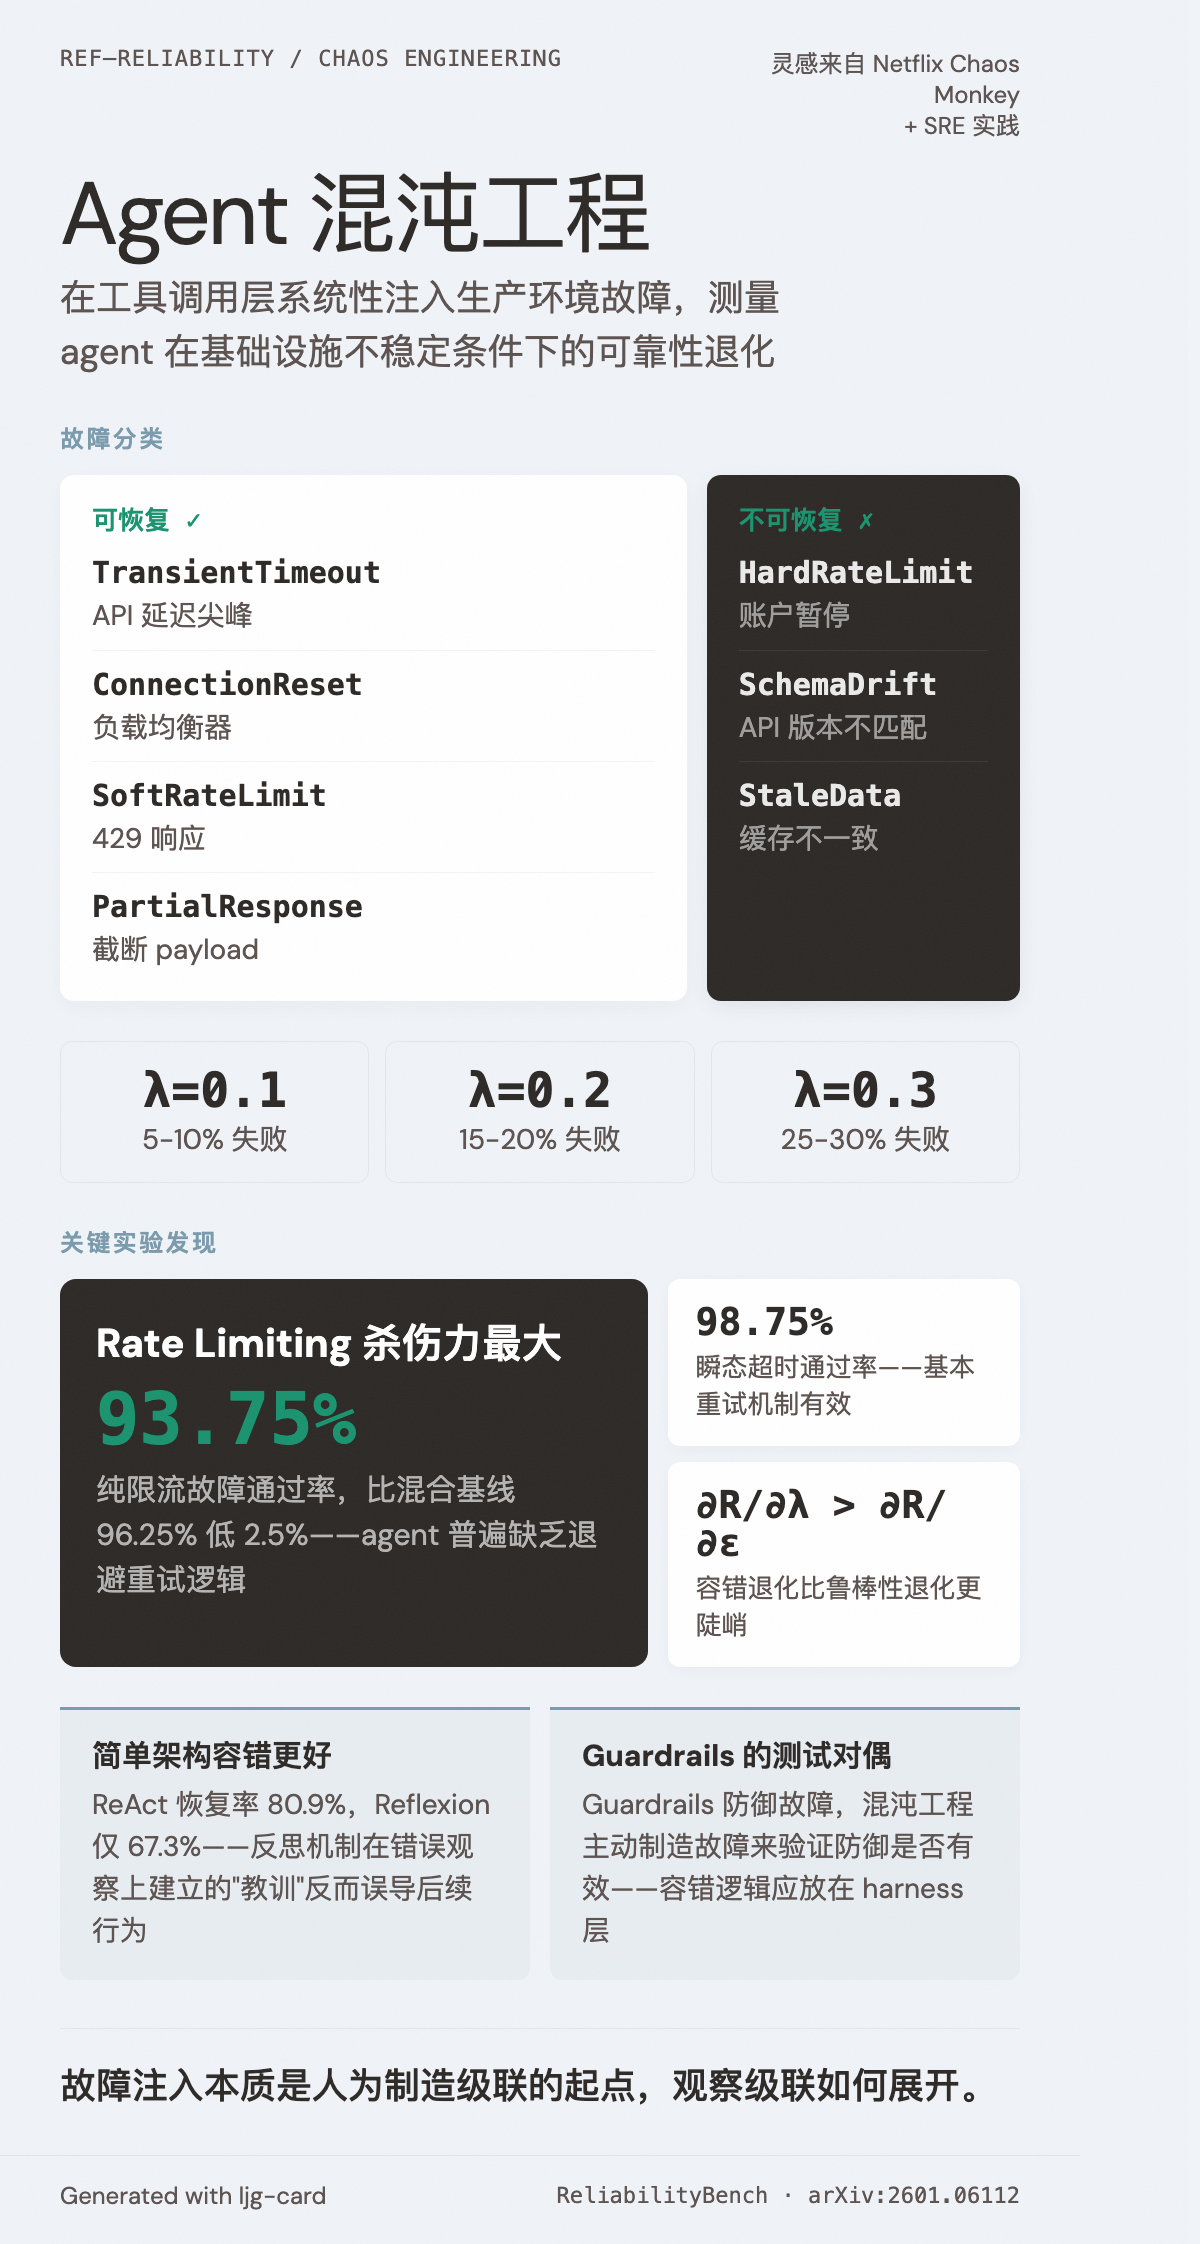This screenshot has height=2244, width=1200.
Task: Open the 98.75% transient timeout card
Action: pyautogui.click(x=843, y=1362)
